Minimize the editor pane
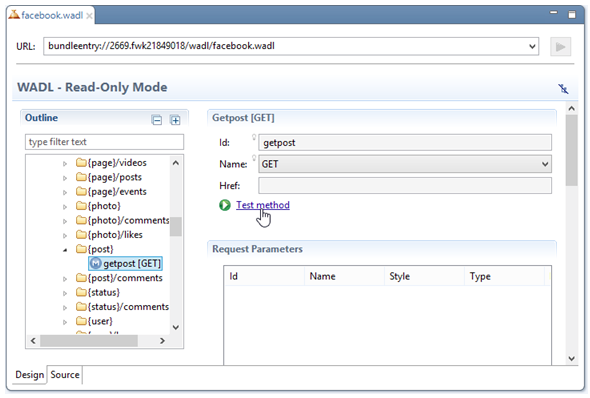This screenshot has width=590, height=398. coord(554,13)
